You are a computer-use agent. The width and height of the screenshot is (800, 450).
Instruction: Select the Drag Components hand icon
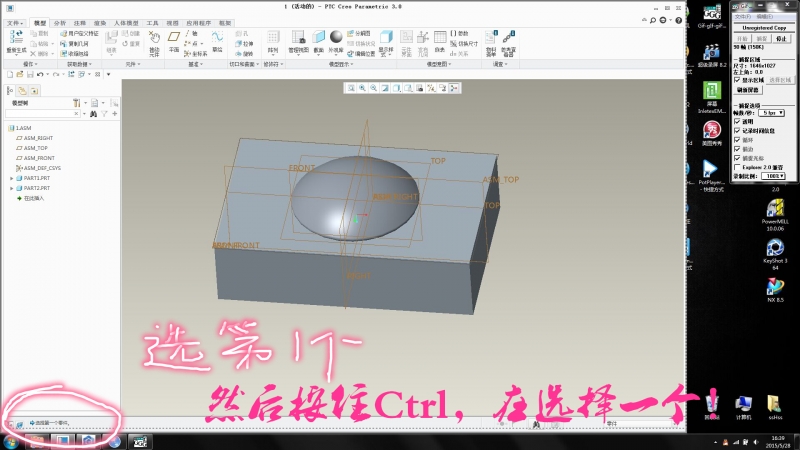click(154, 37)
